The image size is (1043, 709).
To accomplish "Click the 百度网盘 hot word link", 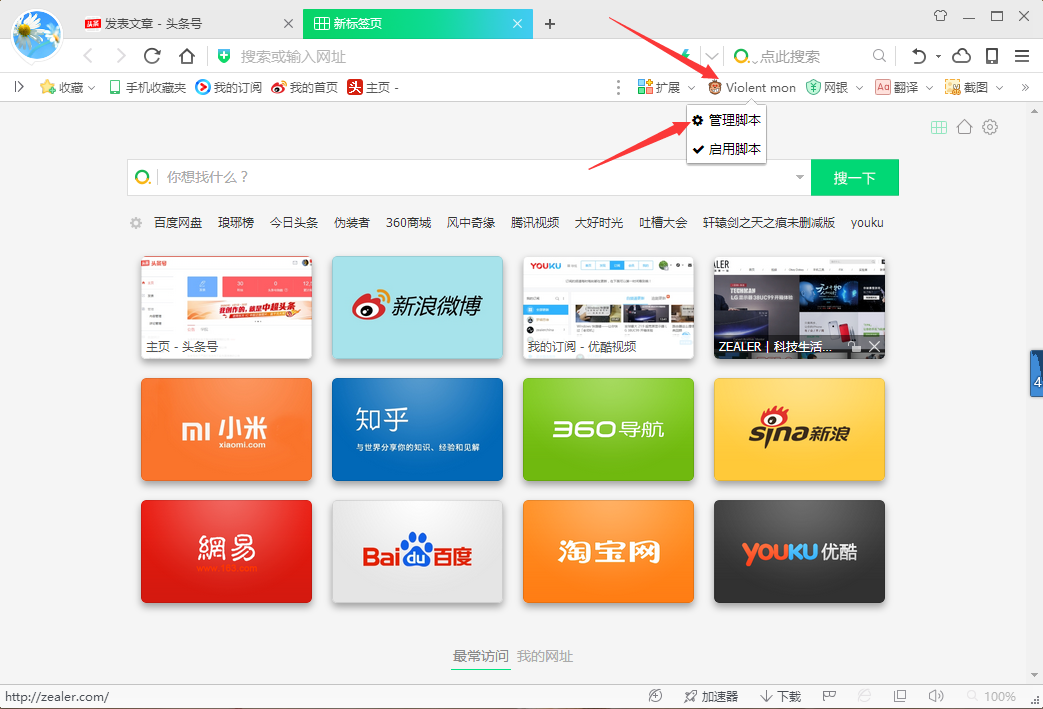I will coord(178,223).
